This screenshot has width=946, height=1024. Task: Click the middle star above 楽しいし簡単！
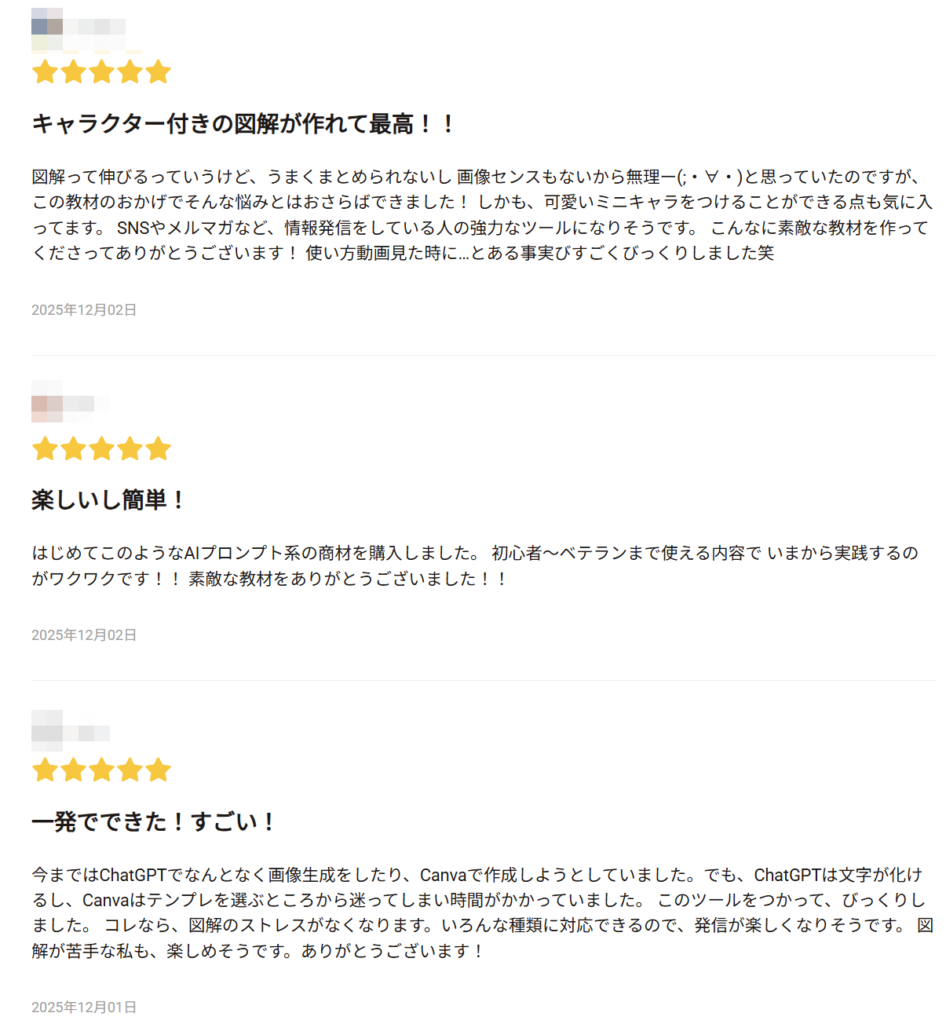click(101, 449)
